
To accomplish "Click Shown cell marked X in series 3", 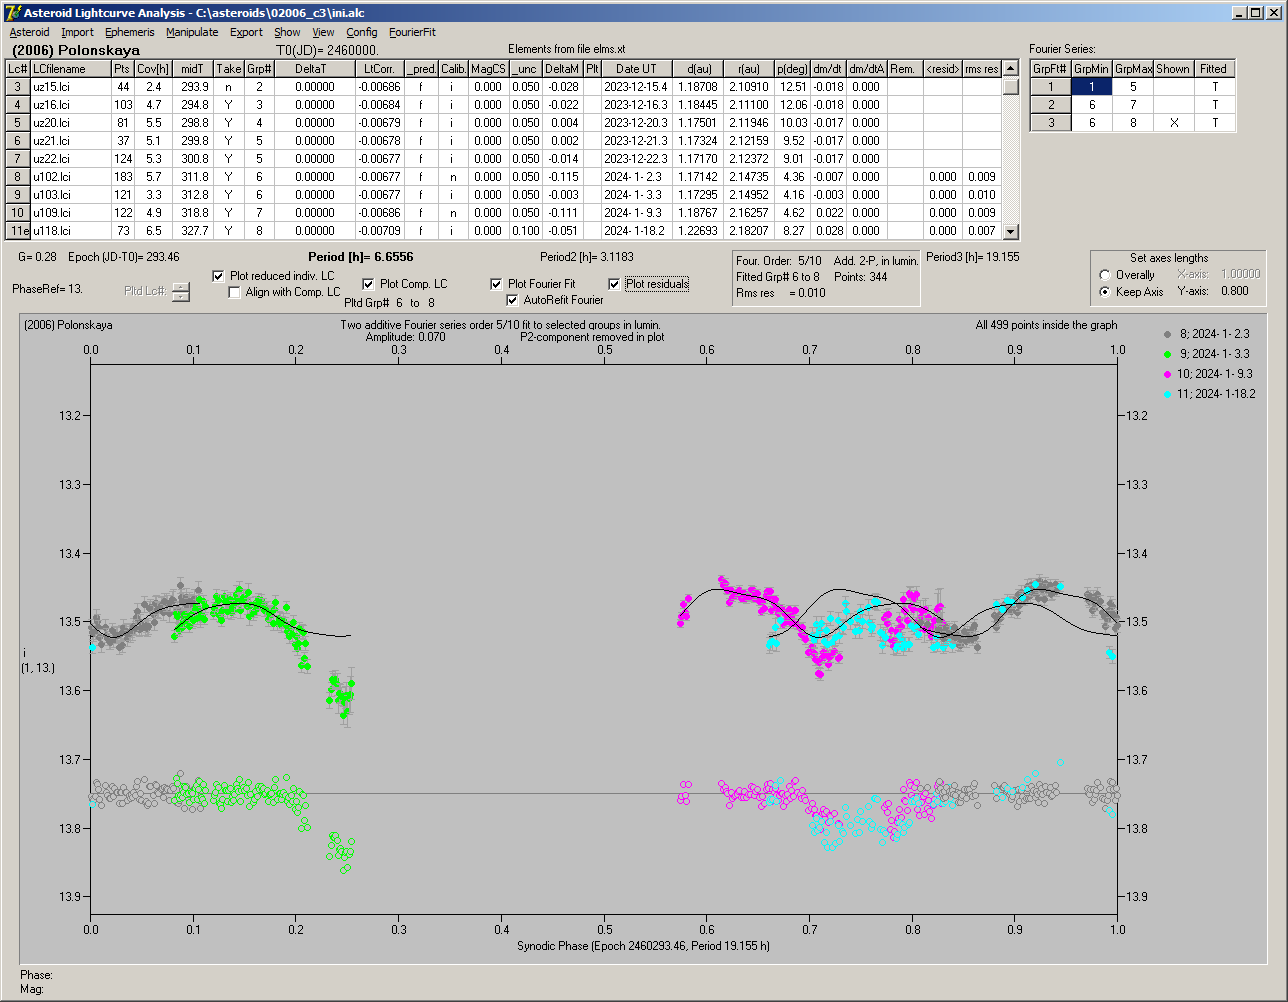I will (1173, 123).
